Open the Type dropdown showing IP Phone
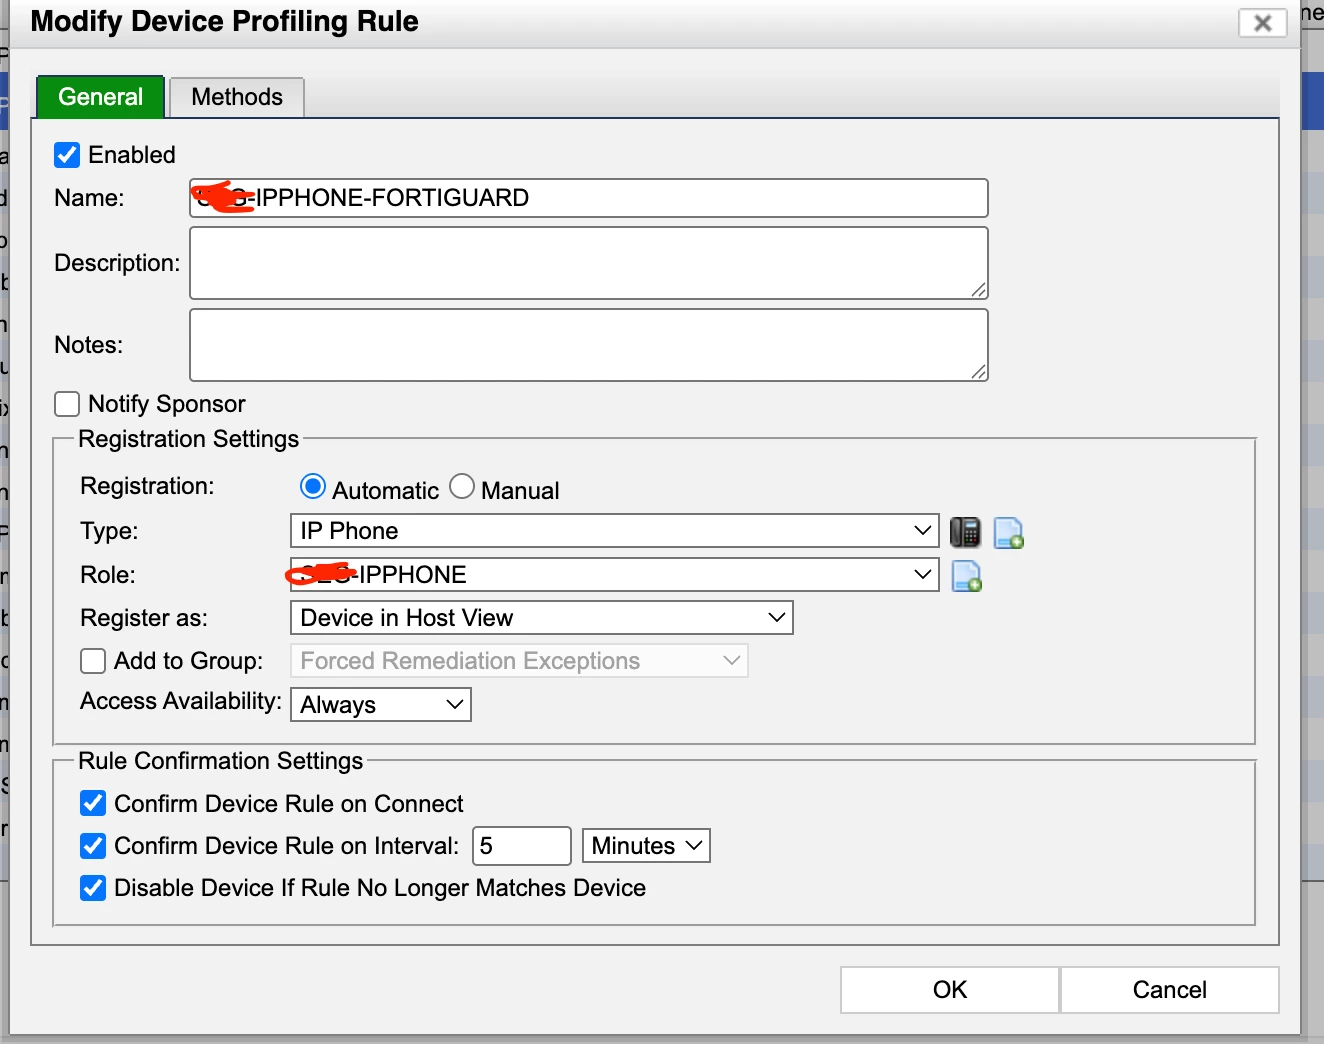This screenshot has width=1324, height=1044. [x=614, y=531]
